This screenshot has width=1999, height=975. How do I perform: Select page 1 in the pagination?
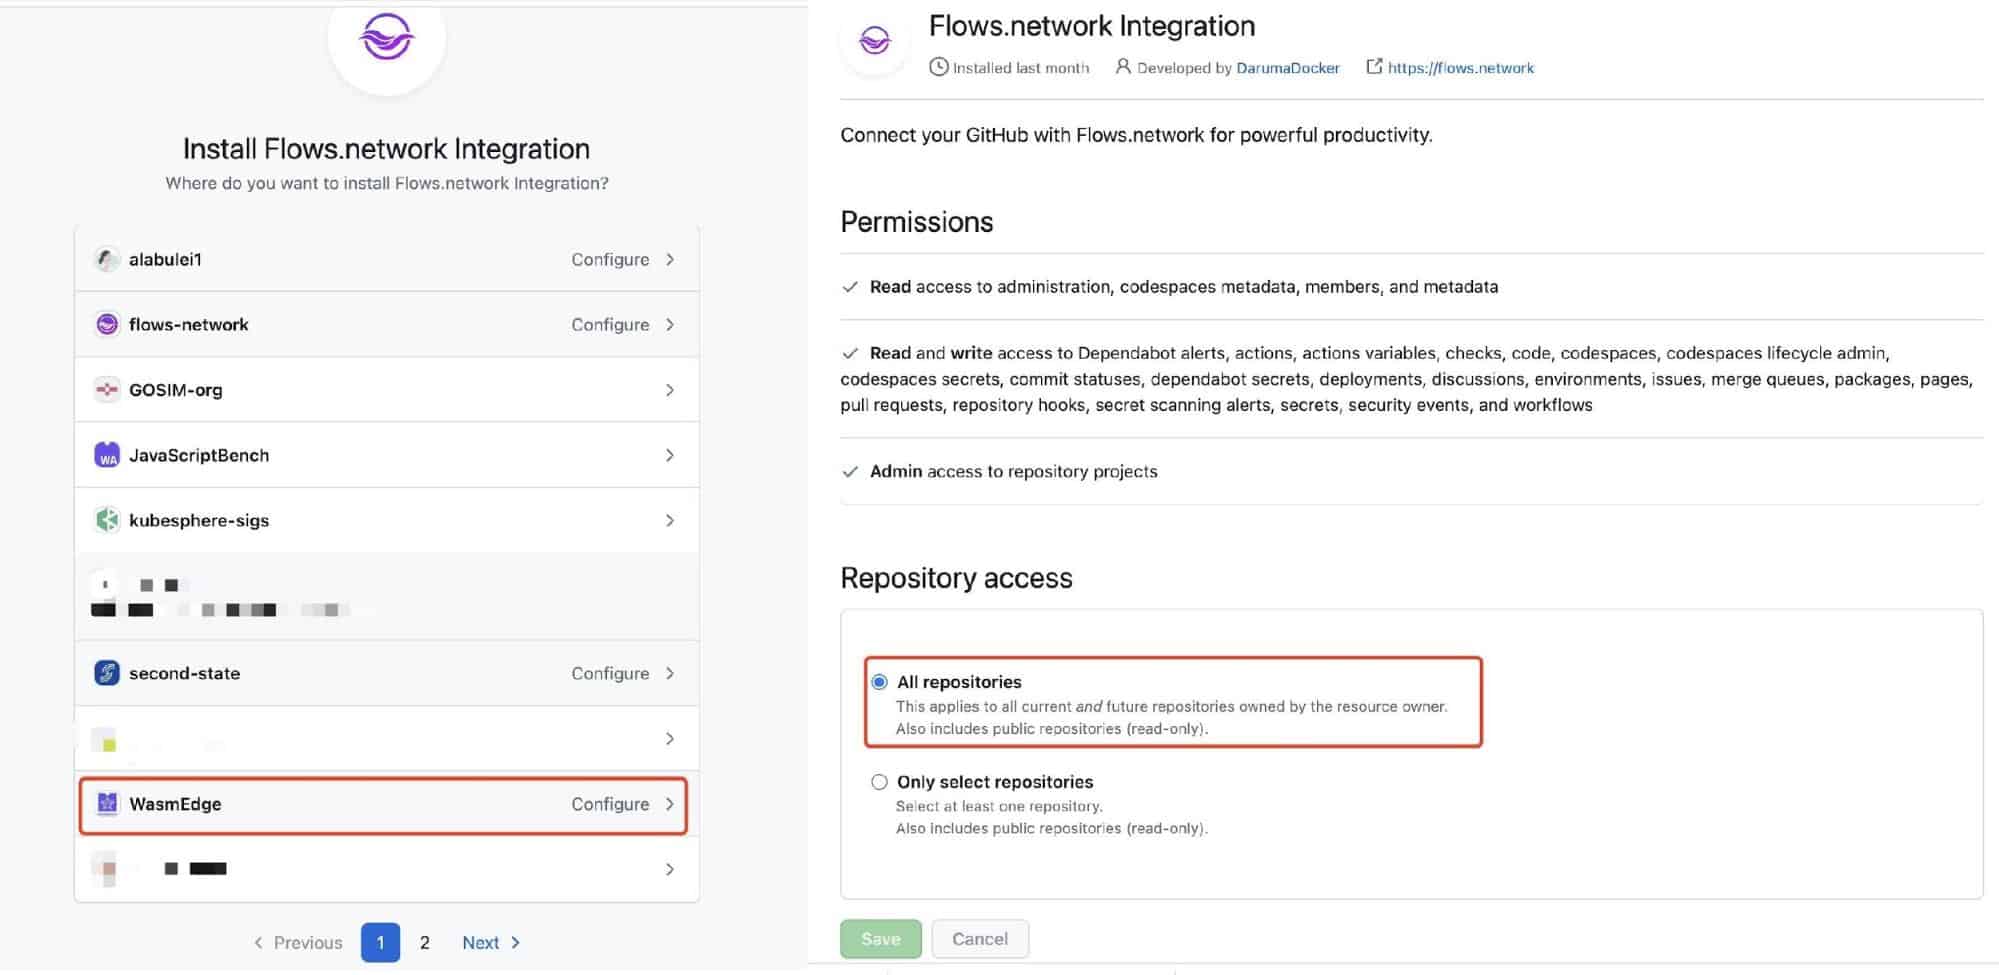(380, 942)
